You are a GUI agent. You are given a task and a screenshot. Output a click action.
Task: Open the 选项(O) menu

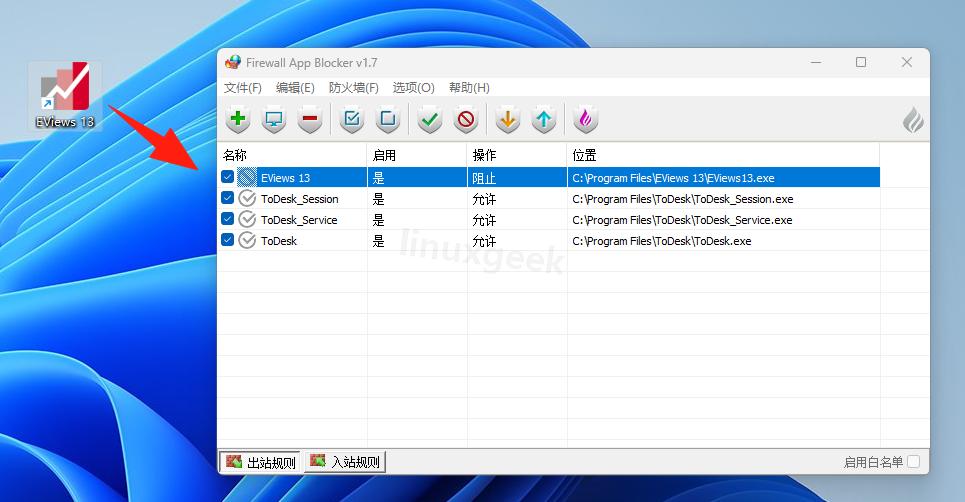414,88
